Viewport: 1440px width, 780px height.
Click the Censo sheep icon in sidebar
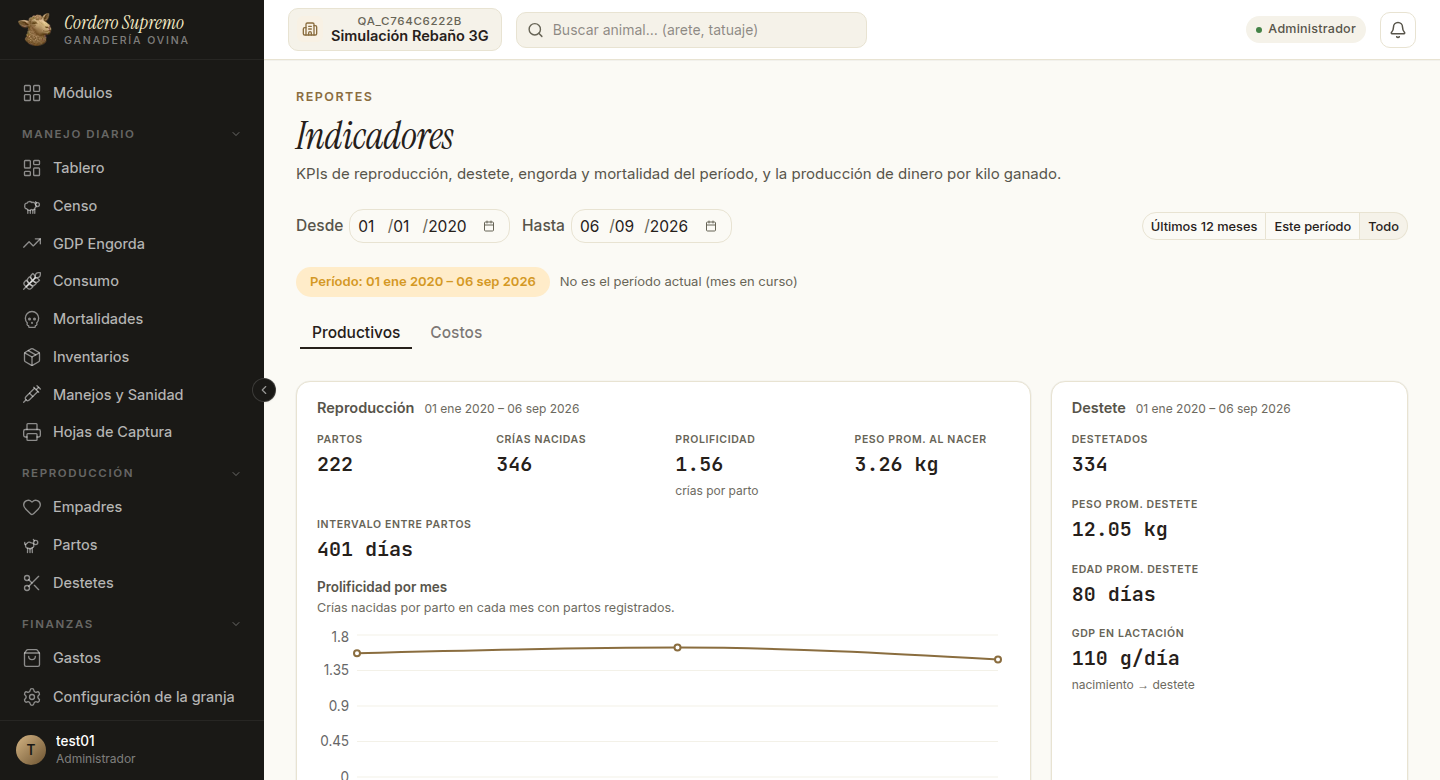[x=32, y=206]
